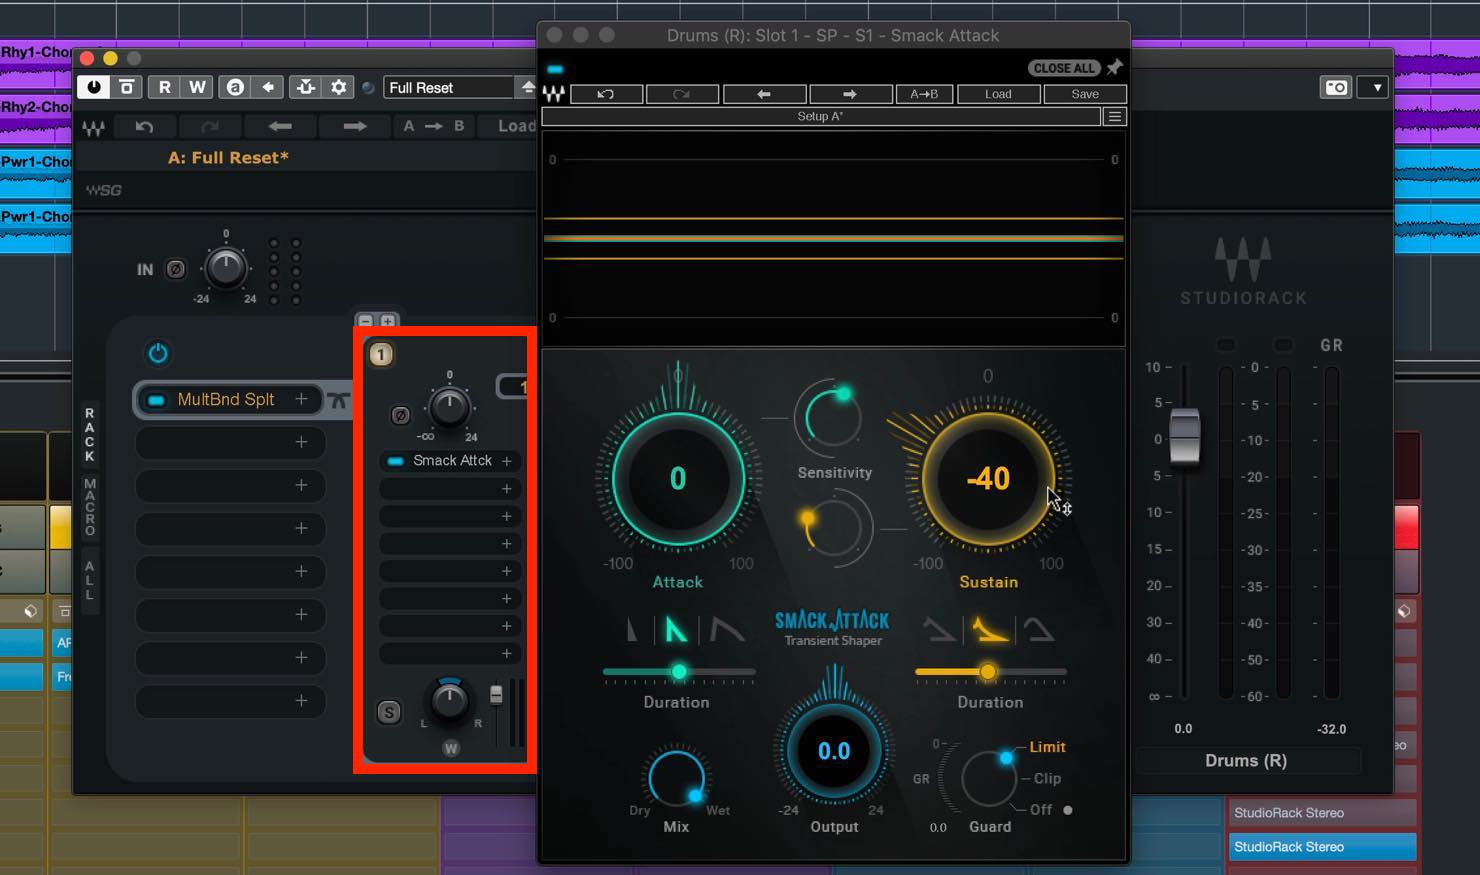
Task: Click the CLOSE ALL button
Action: tap(1064, 68)
